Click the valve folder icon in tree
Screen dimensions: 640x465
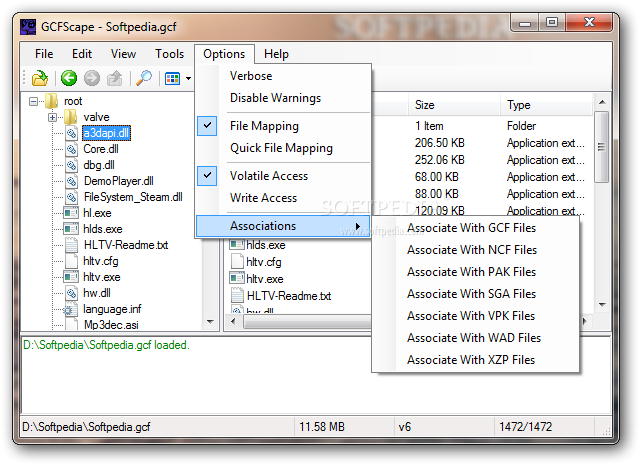click(71, 117)
